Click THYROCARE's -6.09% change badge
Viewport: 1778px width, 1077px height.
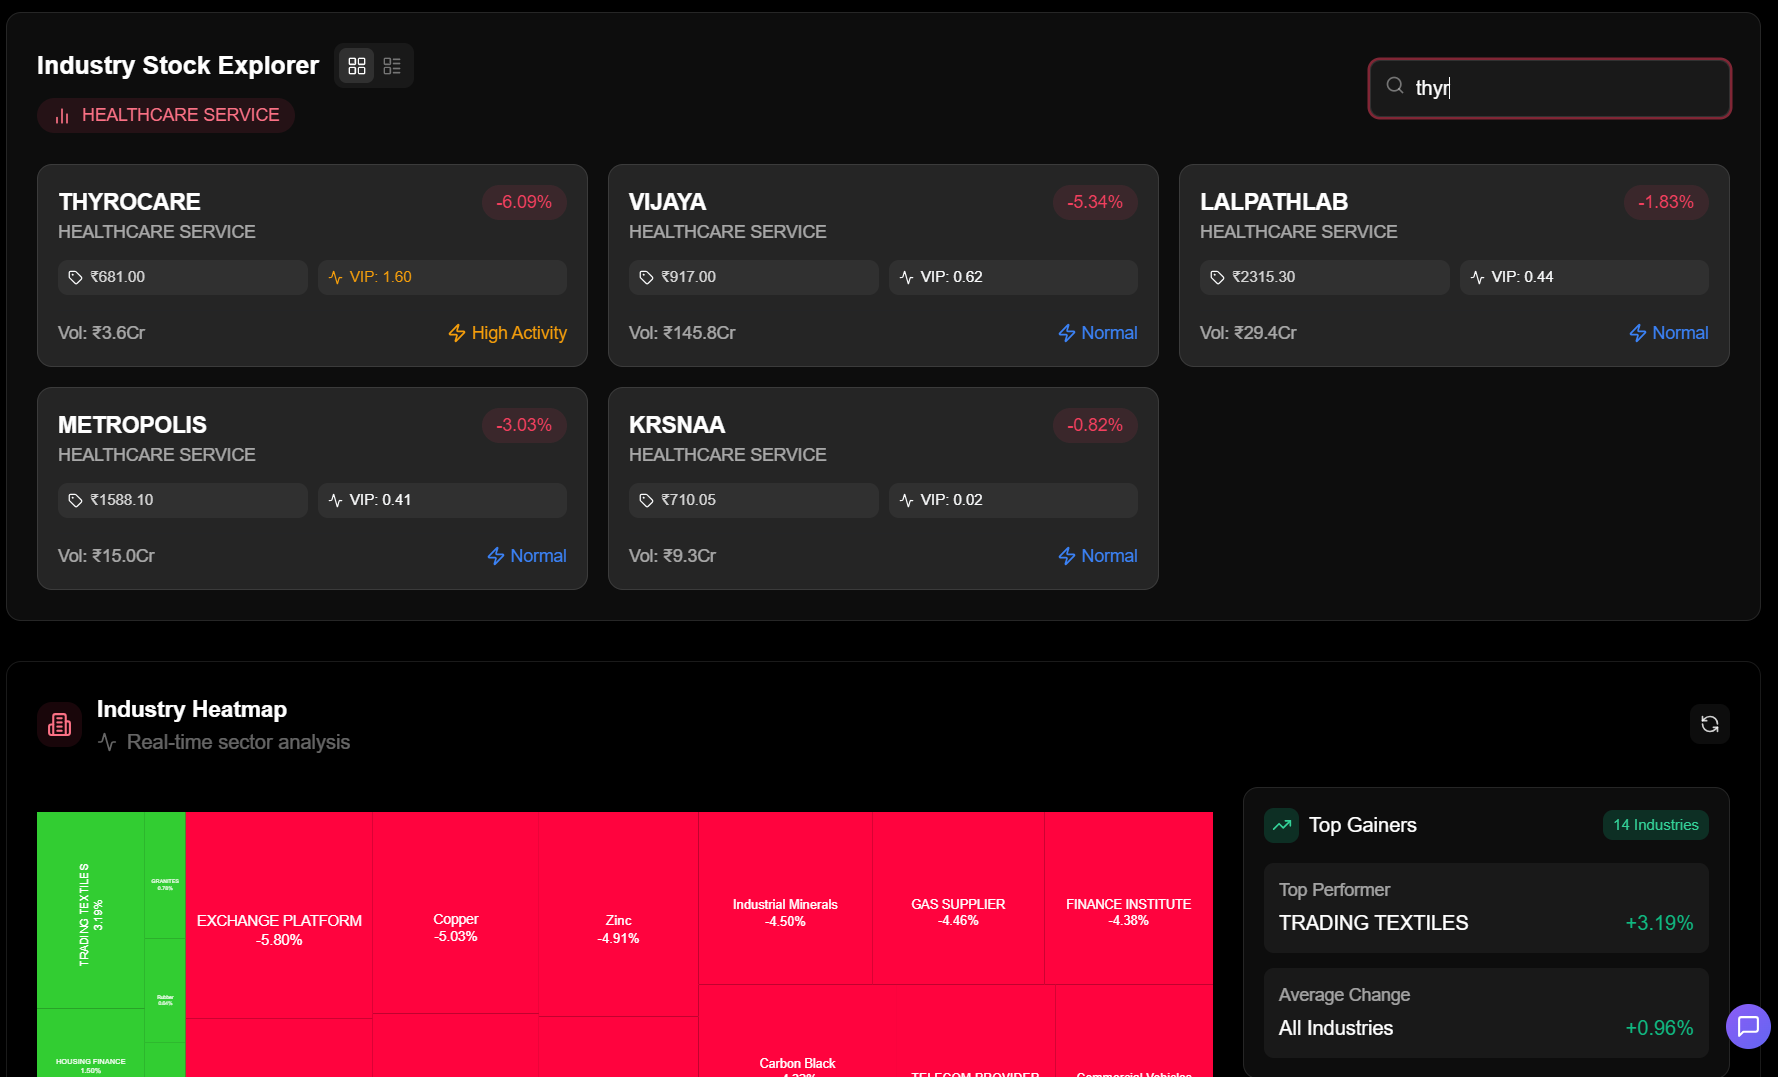524,202
